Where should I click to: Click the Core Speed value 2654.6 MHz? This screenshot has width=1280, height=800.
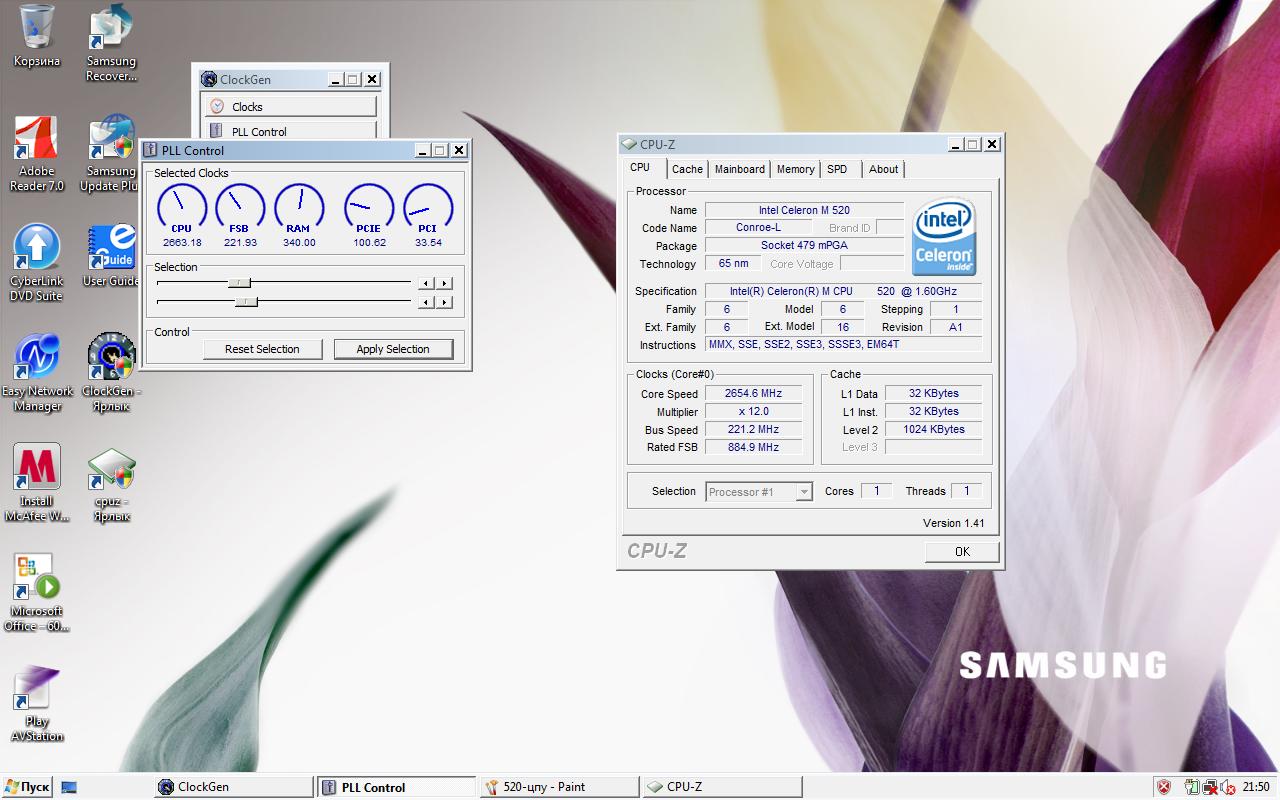(x=753, y=394)
